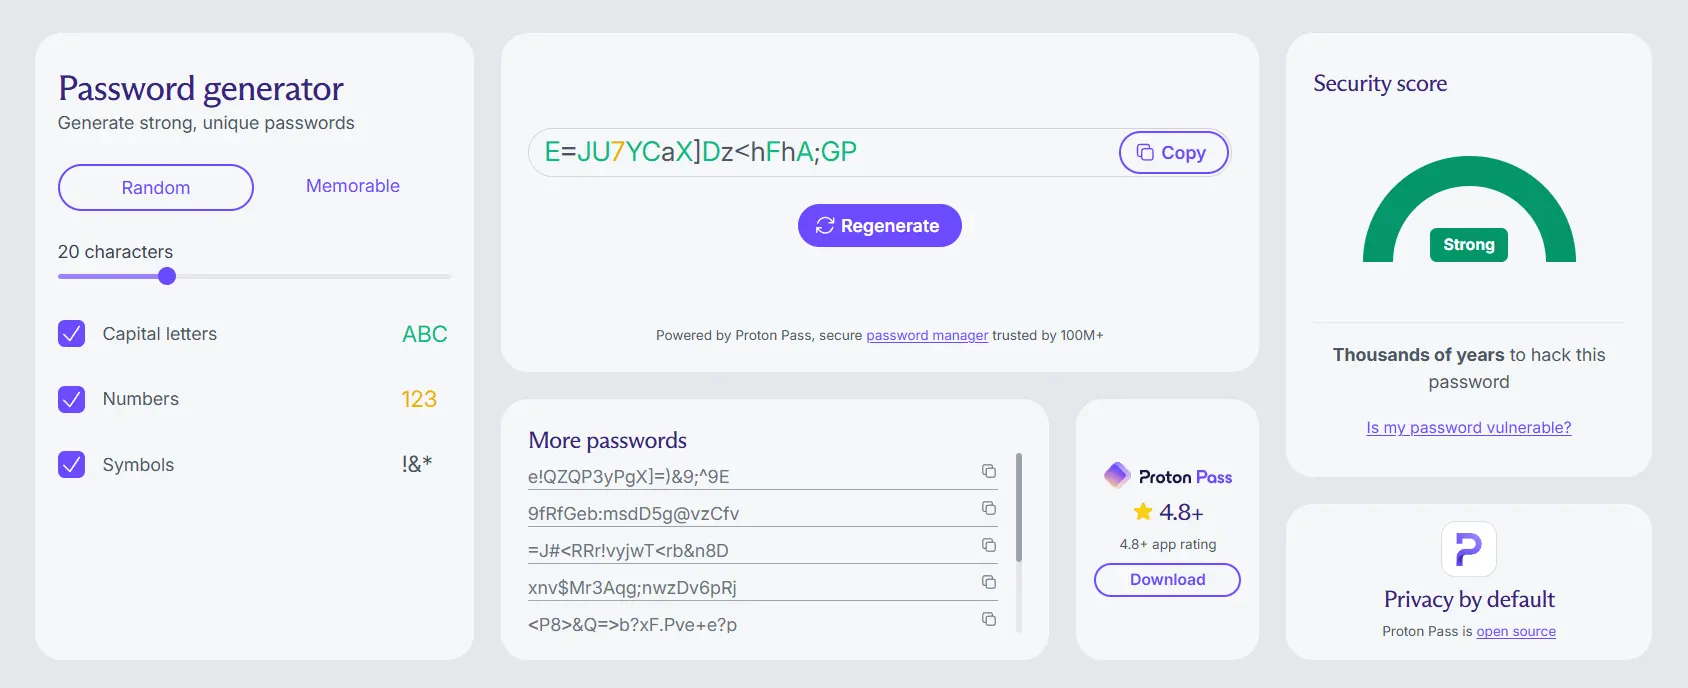Click the purple P icon above Privacy by default
Viewport: 1688px width, 688px height.
click(1468, 549)
